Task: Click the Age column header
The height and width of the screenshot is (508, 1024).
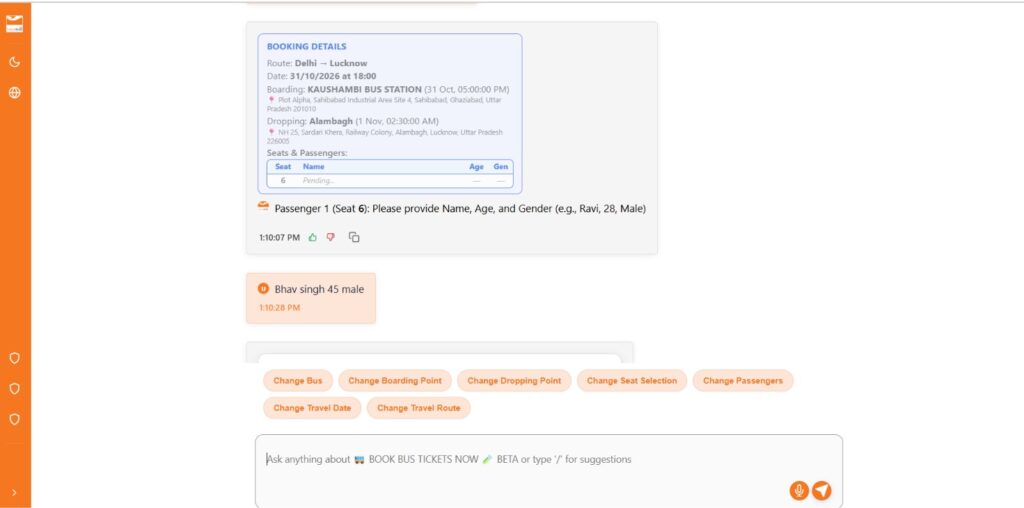Action: [x=477, y=167]
